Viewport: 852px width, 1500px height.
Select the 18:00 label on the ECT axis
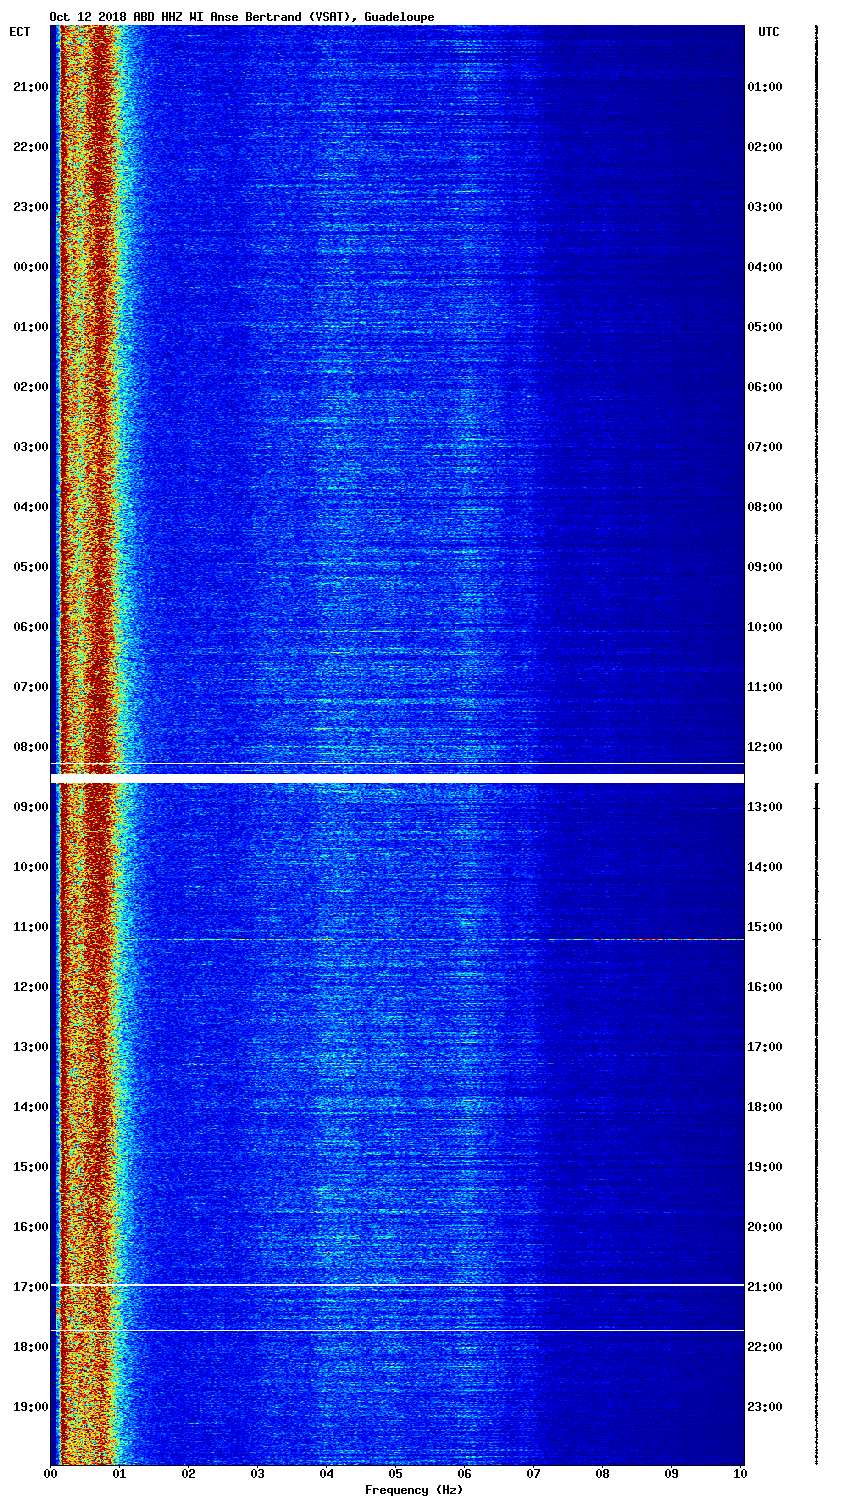[x=30, y=1347]
